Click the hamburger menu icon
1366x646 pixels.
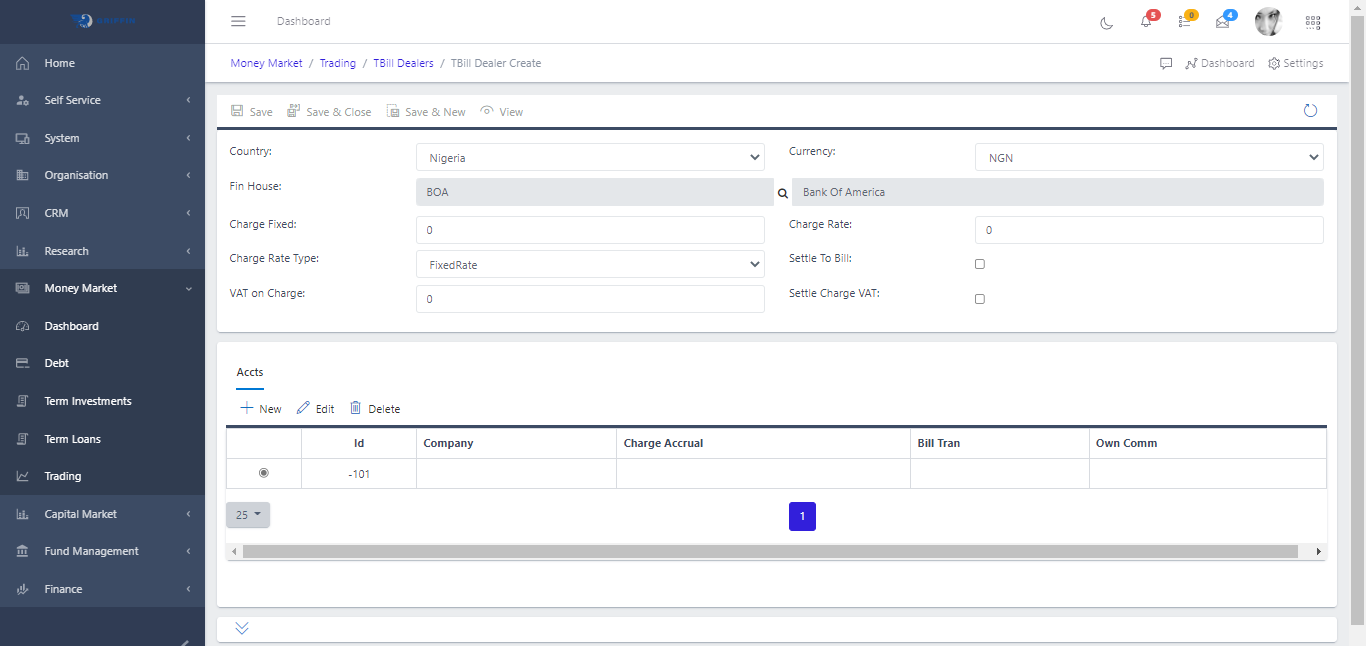point(238,21)
